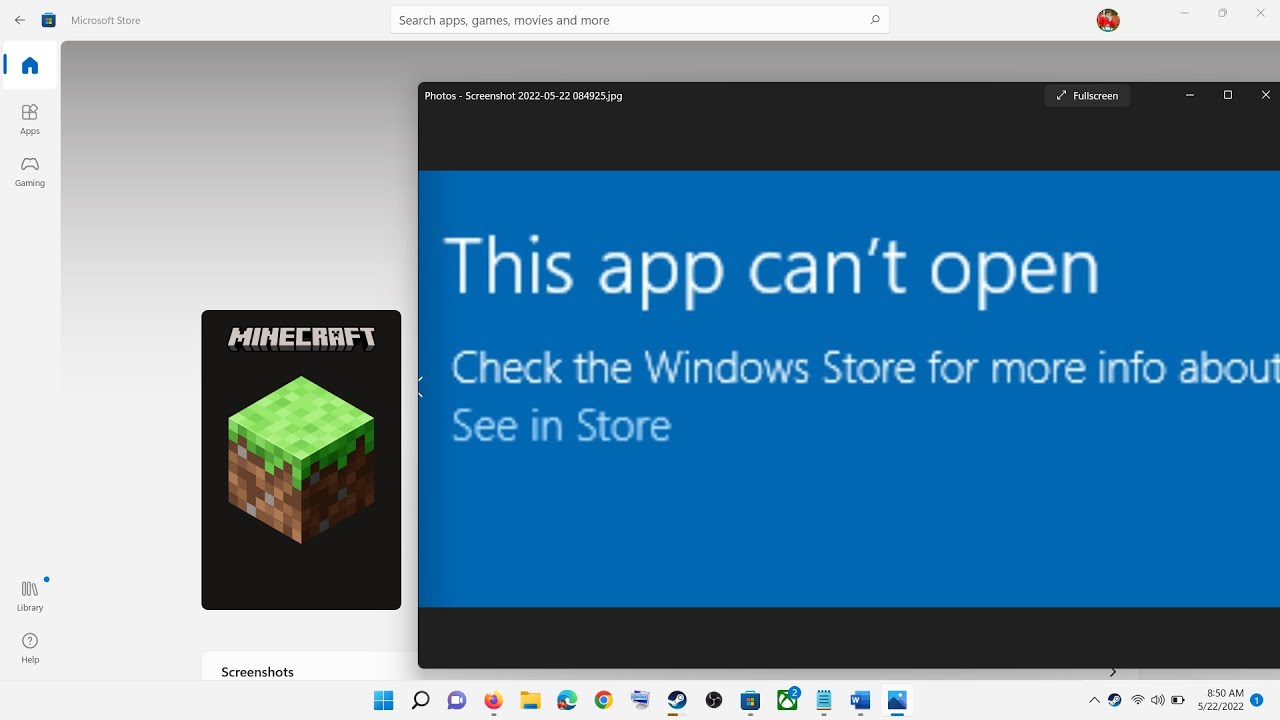The height and width of the screenshot is (720, 1280).
Task: Enter Fullscreen in Photos window
Action: pyautogui.click(x=1087, y=95)
